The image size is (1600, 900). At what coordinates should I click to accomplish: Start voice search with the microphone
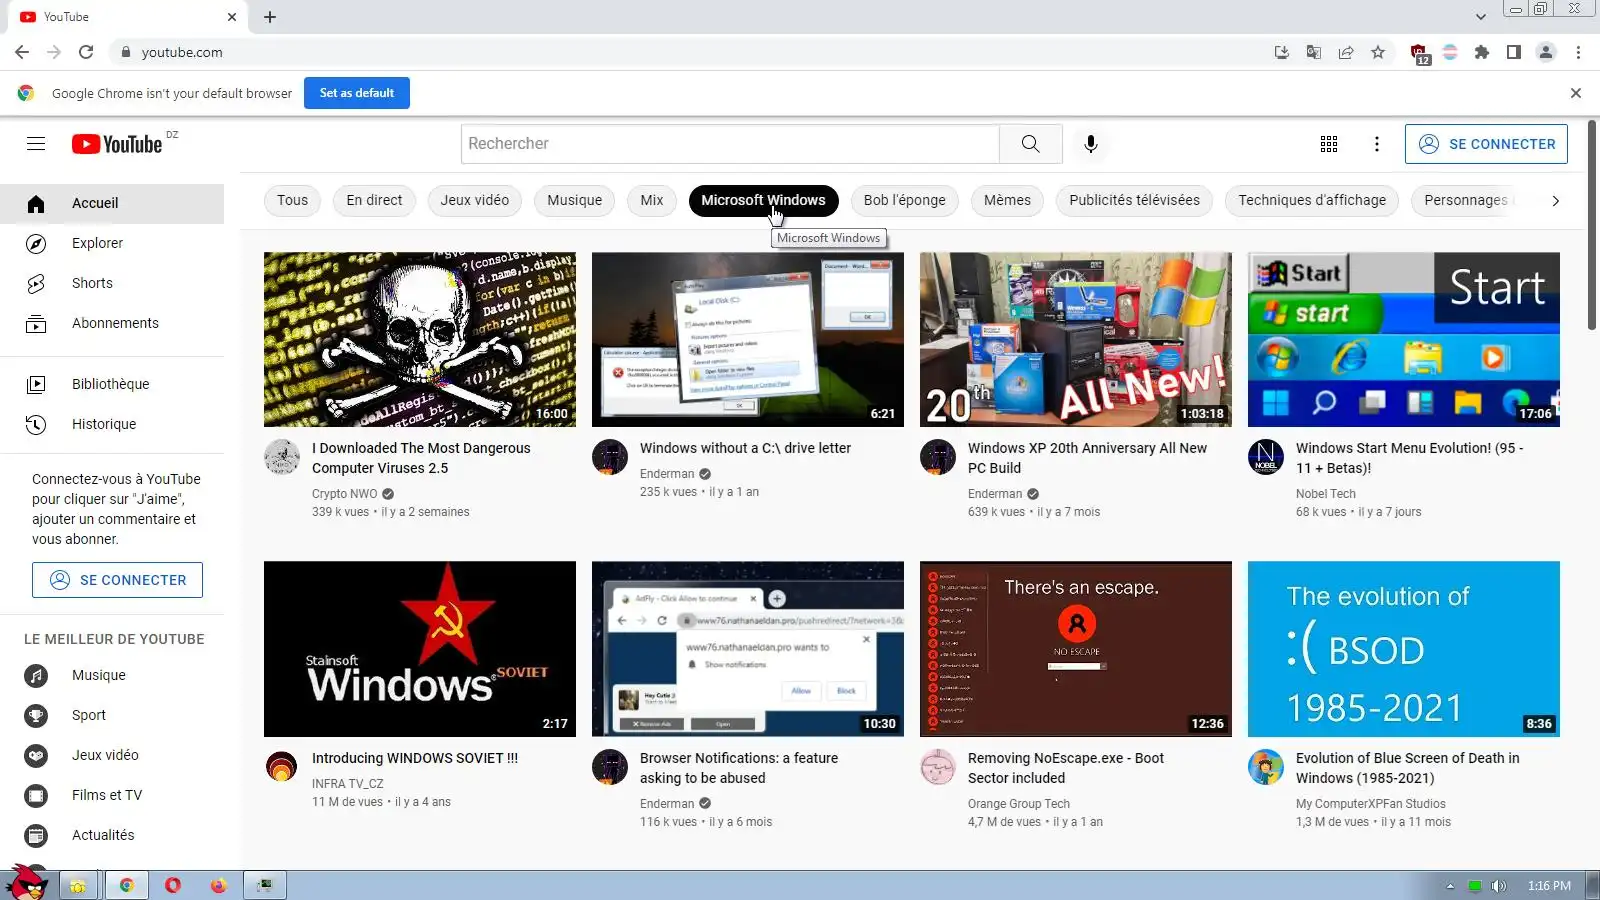pos(1091,144)
